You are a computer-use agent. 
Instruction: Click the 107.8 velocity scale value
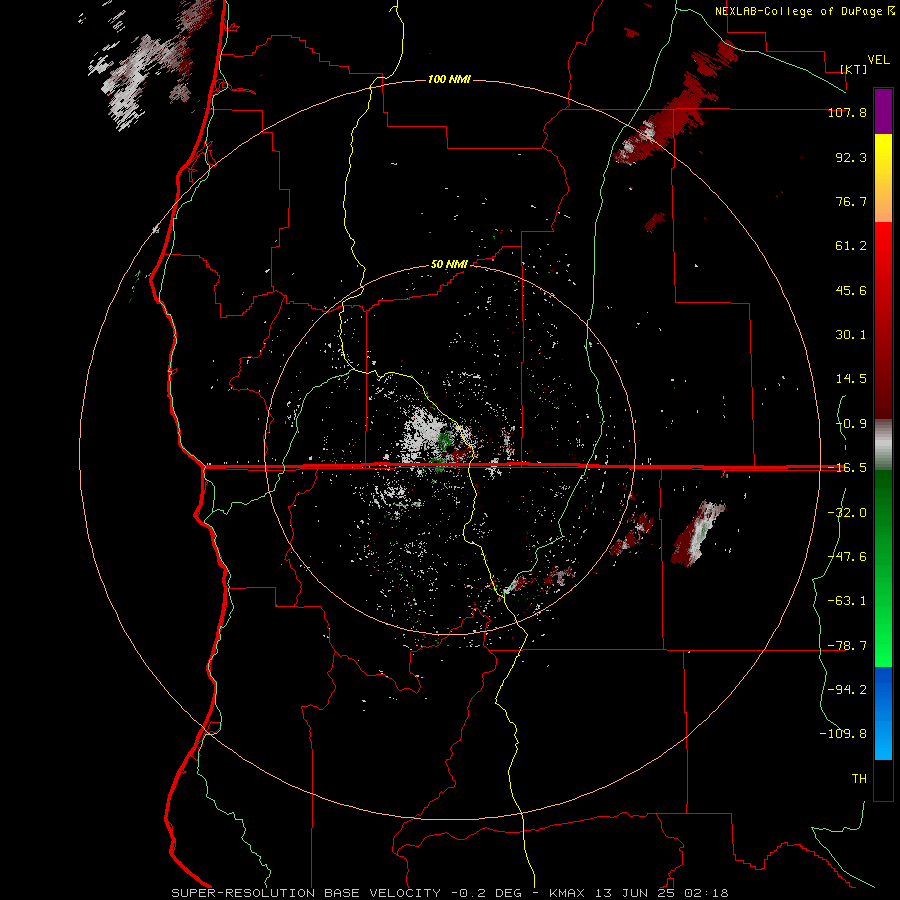847,112
